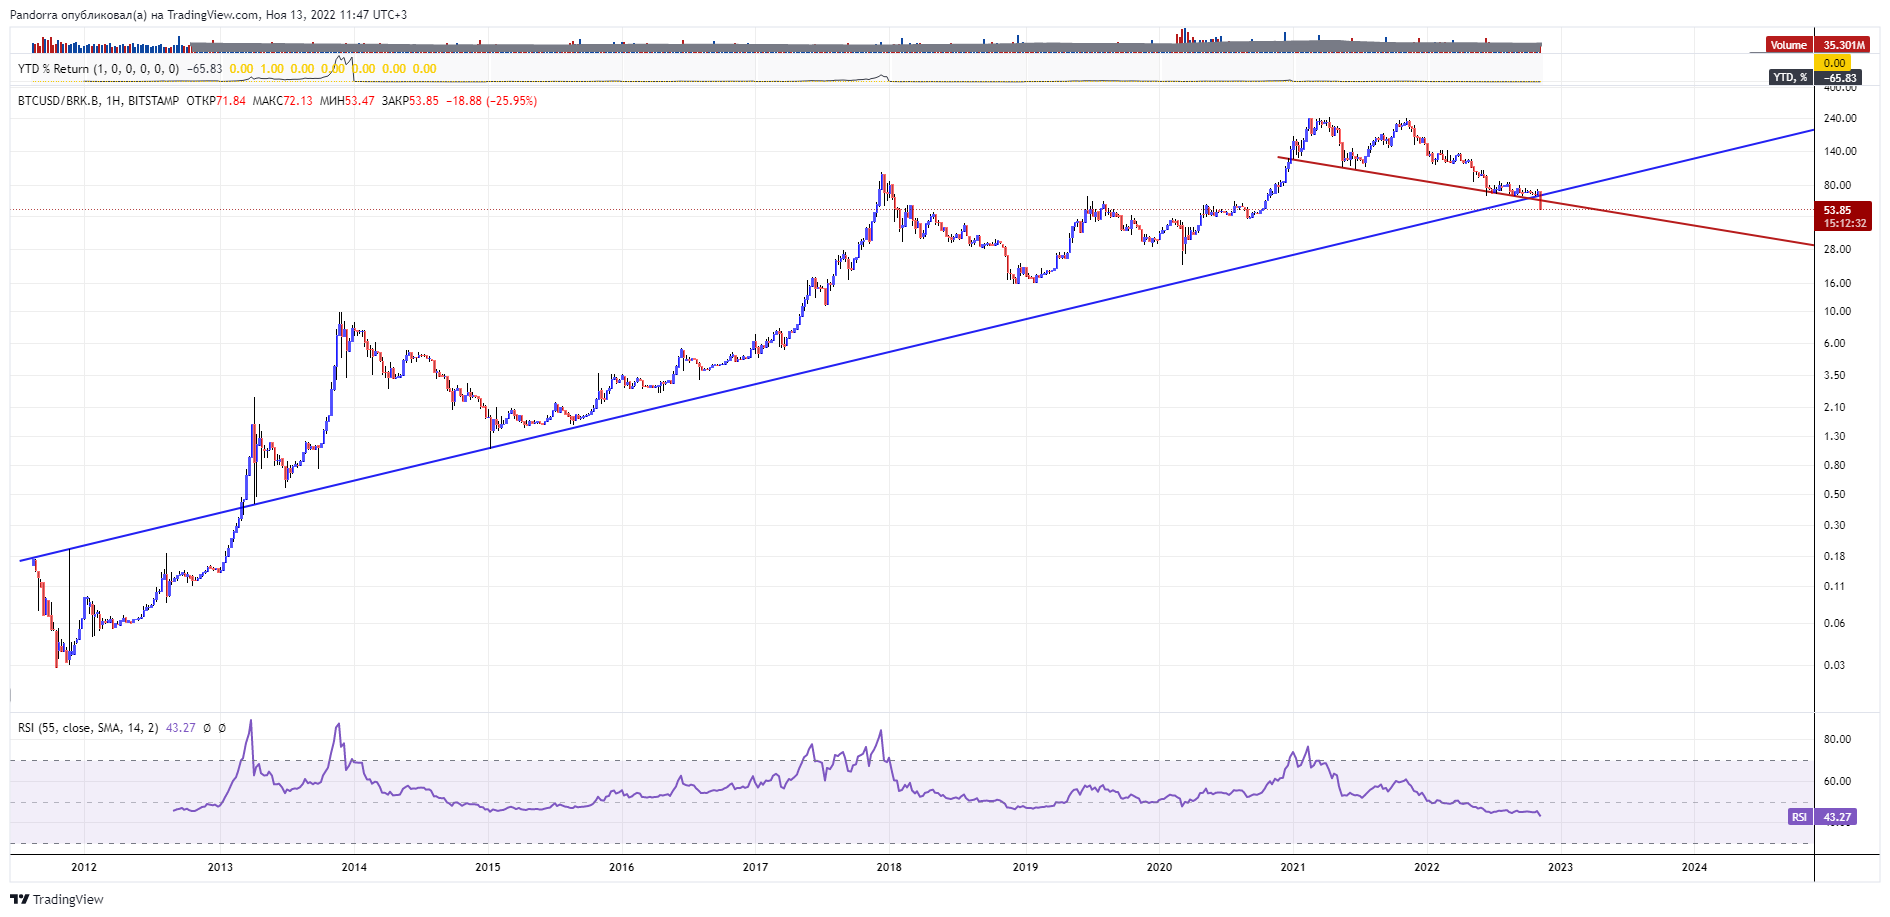Click the 140.00 price scale value
Image resolution: width=1890 pixels, height=917 pixels.
click(1840, 151)
